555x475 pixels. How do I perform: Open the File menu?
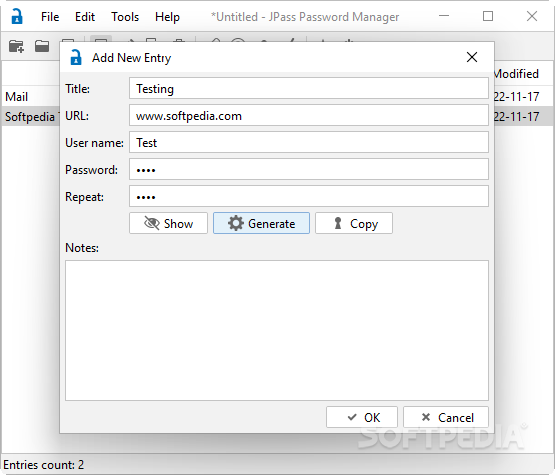click(x=50, y=17)
